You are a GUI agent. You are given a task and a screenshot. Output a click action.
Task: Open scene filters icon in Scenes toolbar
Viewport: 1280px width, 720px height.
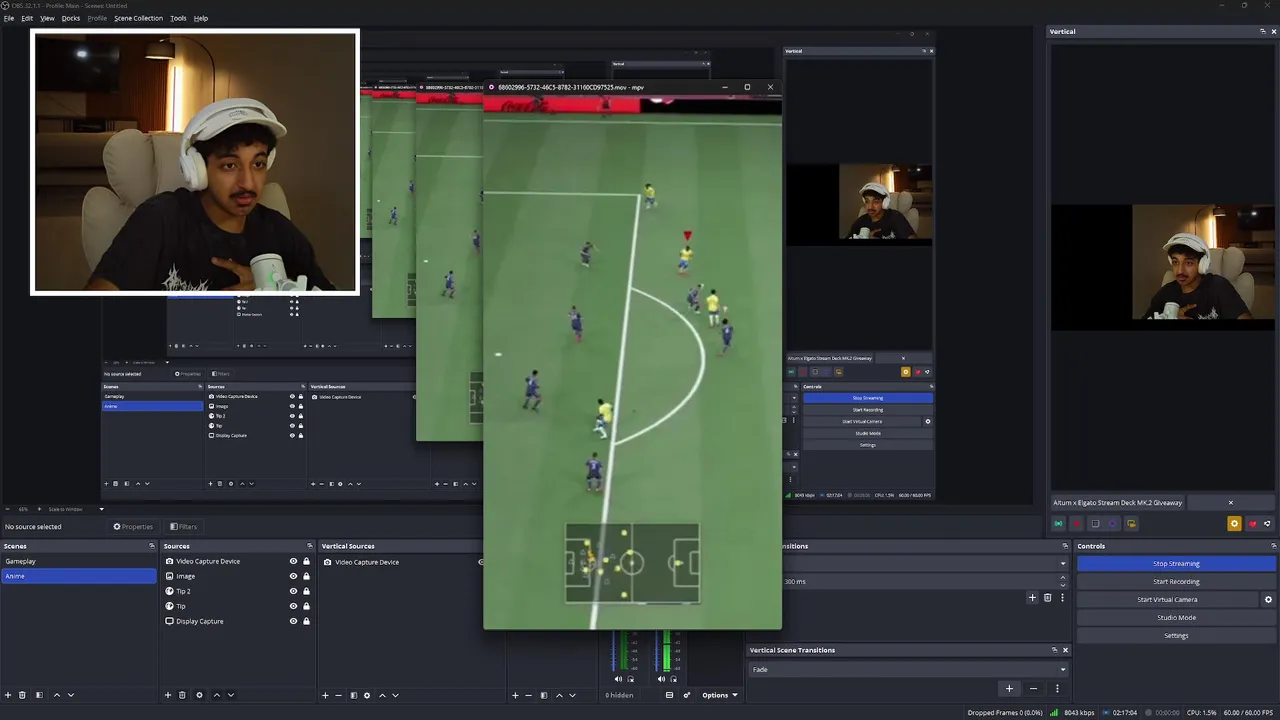[39, 695]
